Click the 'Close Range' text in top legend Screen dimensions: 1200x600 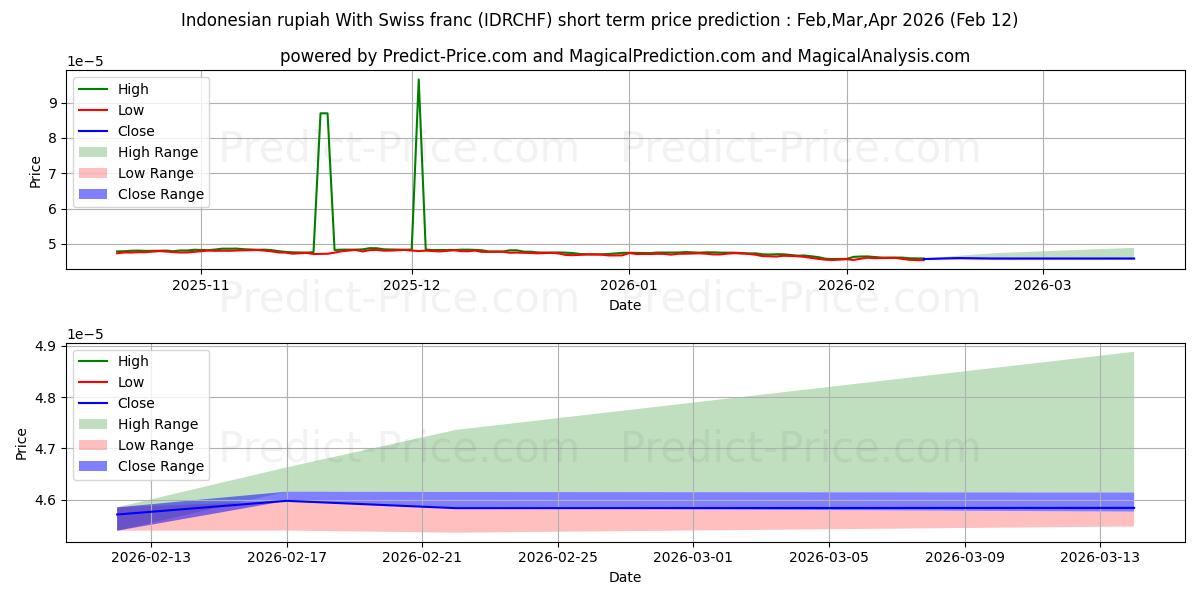(161, 195)
